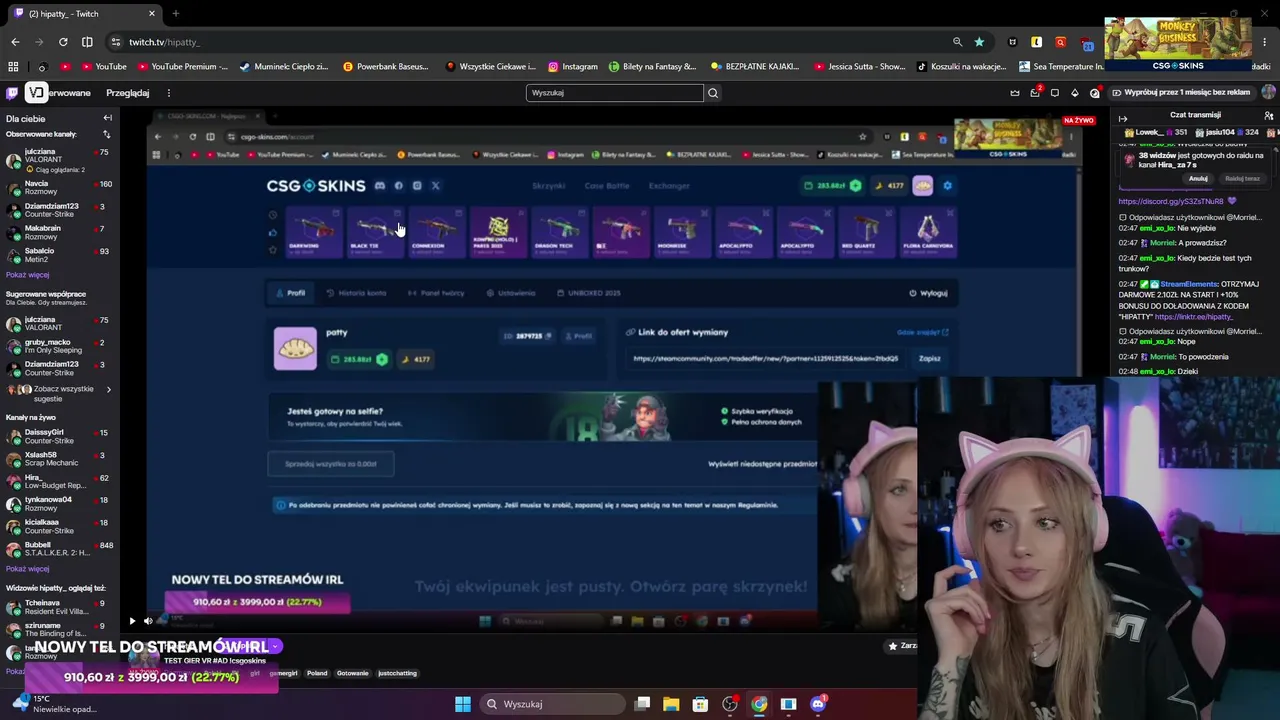The width and height of the screenshot is (1280, 720).
Task: Open the Przeglądaj tab on Twitch
Action: [128, 93]
